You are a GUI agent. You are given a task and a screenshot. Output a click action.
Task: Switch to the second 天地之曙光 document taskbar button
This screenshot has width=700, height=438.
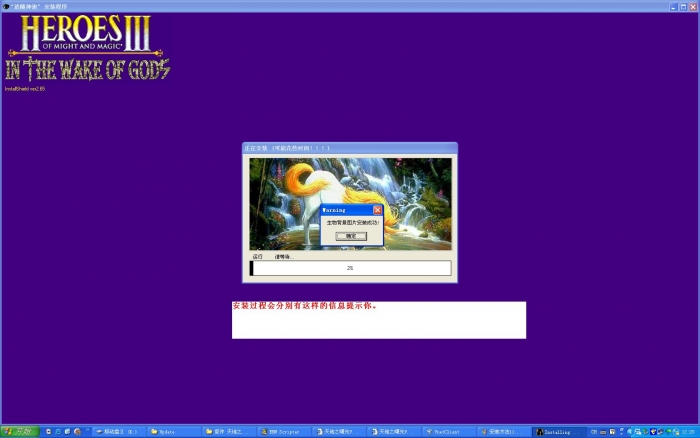[x=393, y=432]
